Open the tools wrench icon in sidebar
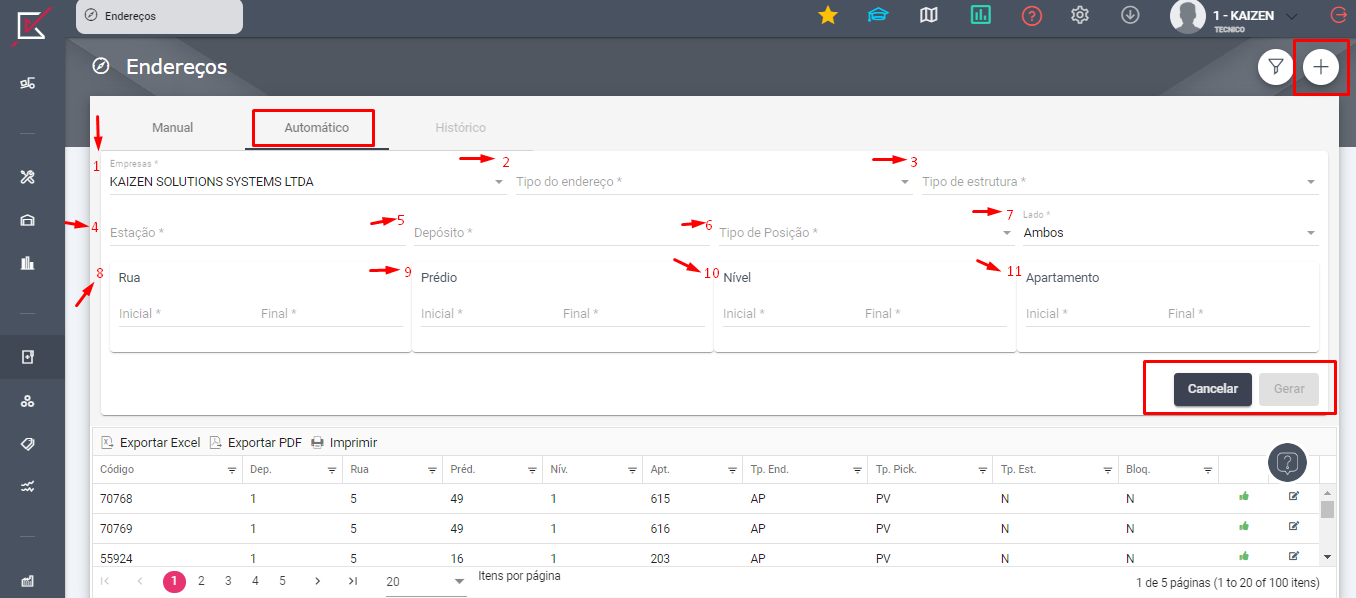The height and width of the screenshot is (598, 1356). [28, 176]
